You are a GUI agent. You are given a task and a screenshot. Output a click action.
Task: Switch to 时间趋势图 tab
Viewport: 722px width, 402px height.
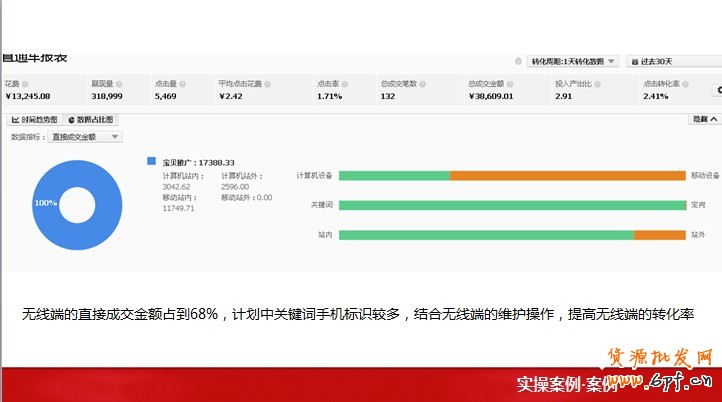pyautogui.click(x=33, y=119)
